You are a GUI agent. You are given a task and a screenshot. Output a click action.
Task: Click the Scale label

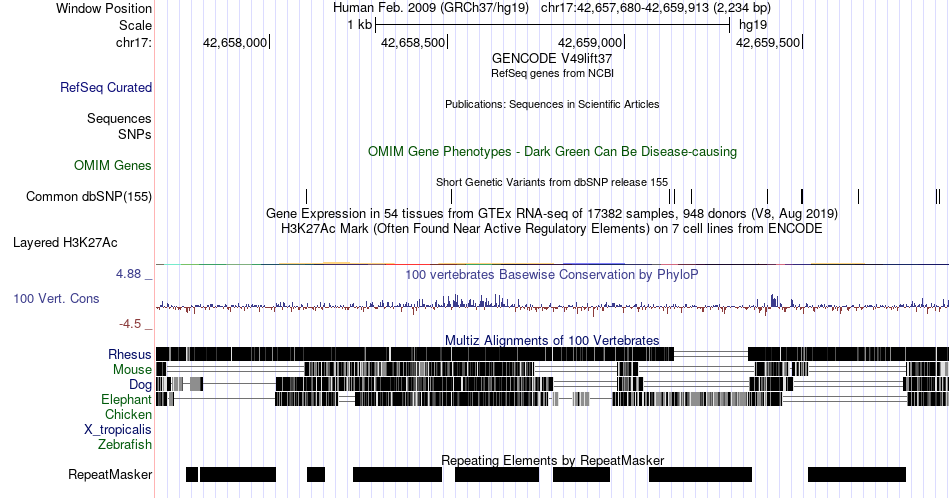135,25
